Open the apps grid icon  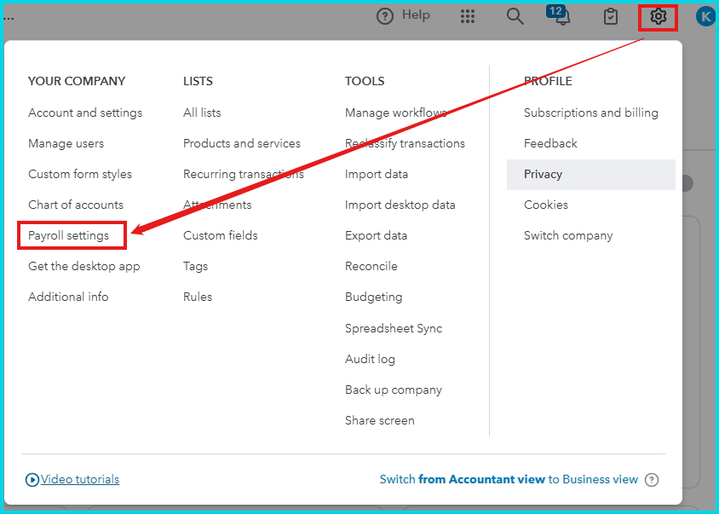[x=467, y=17]
